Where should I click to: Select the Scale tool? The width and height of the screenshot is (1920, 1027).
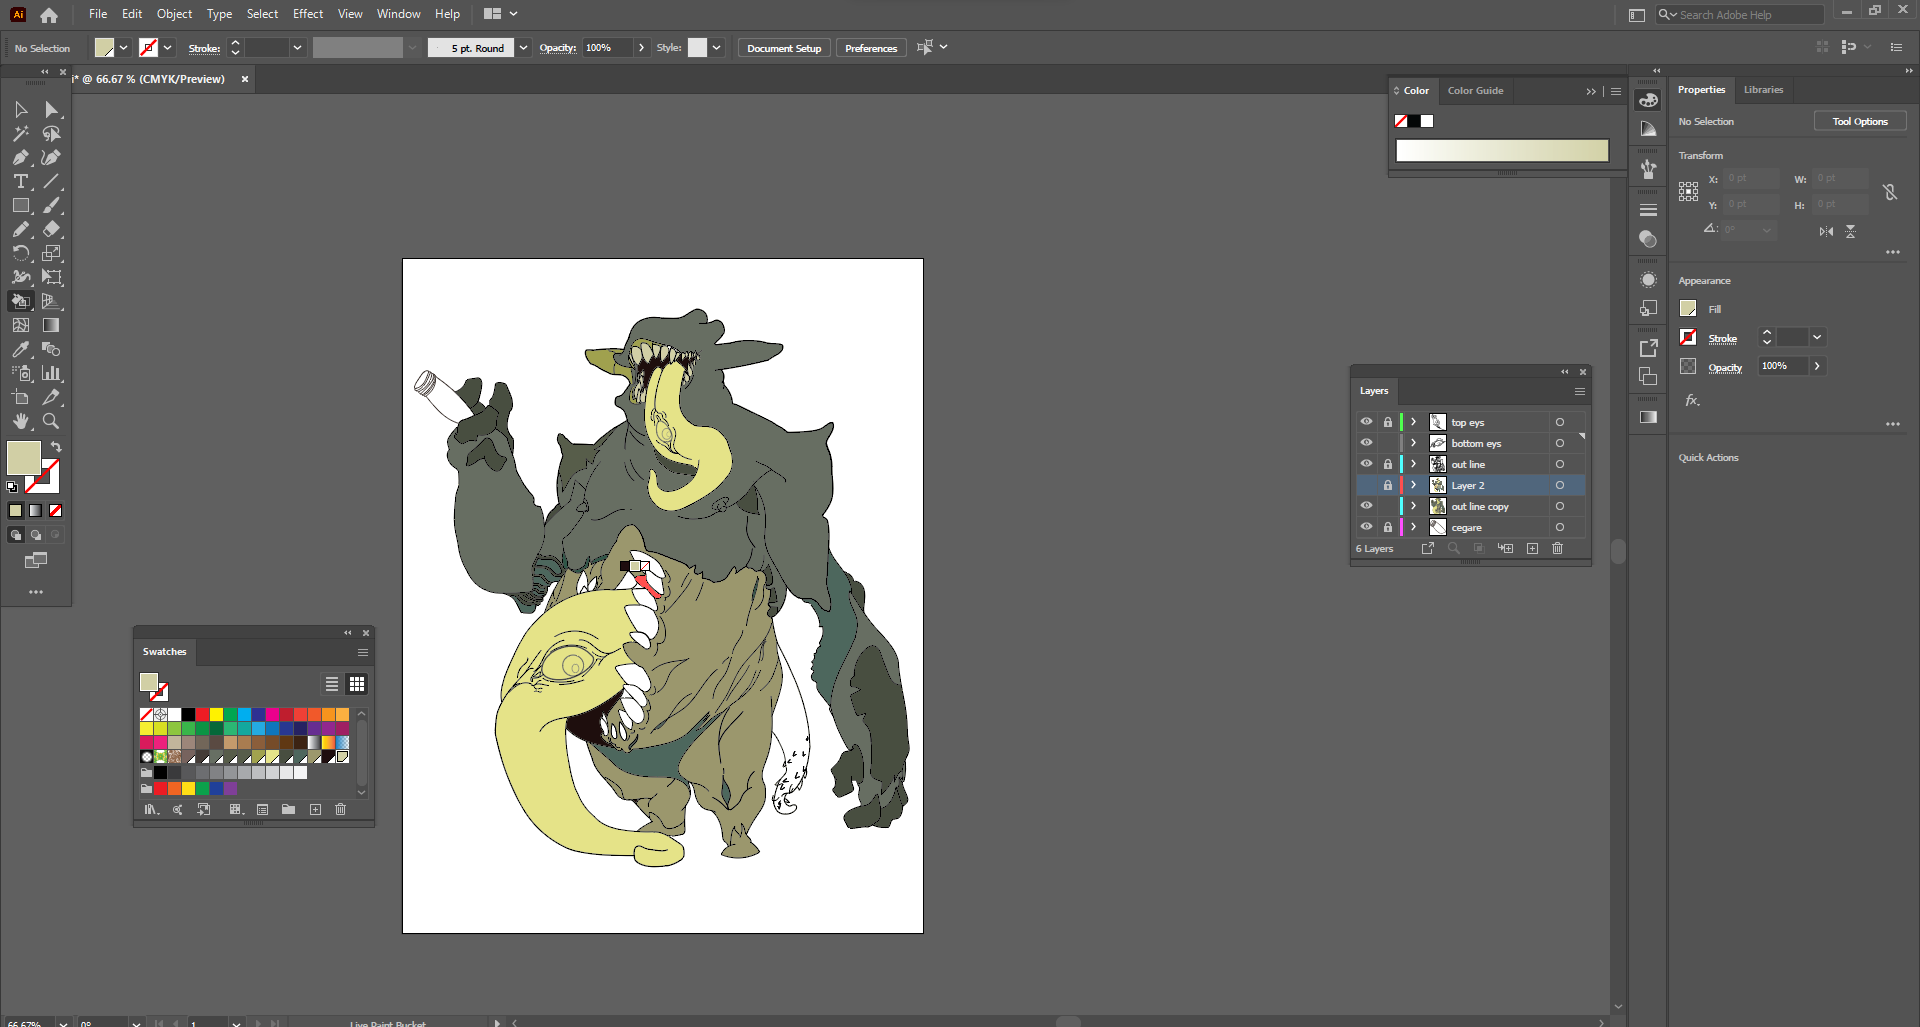click(x=51, y=253)
